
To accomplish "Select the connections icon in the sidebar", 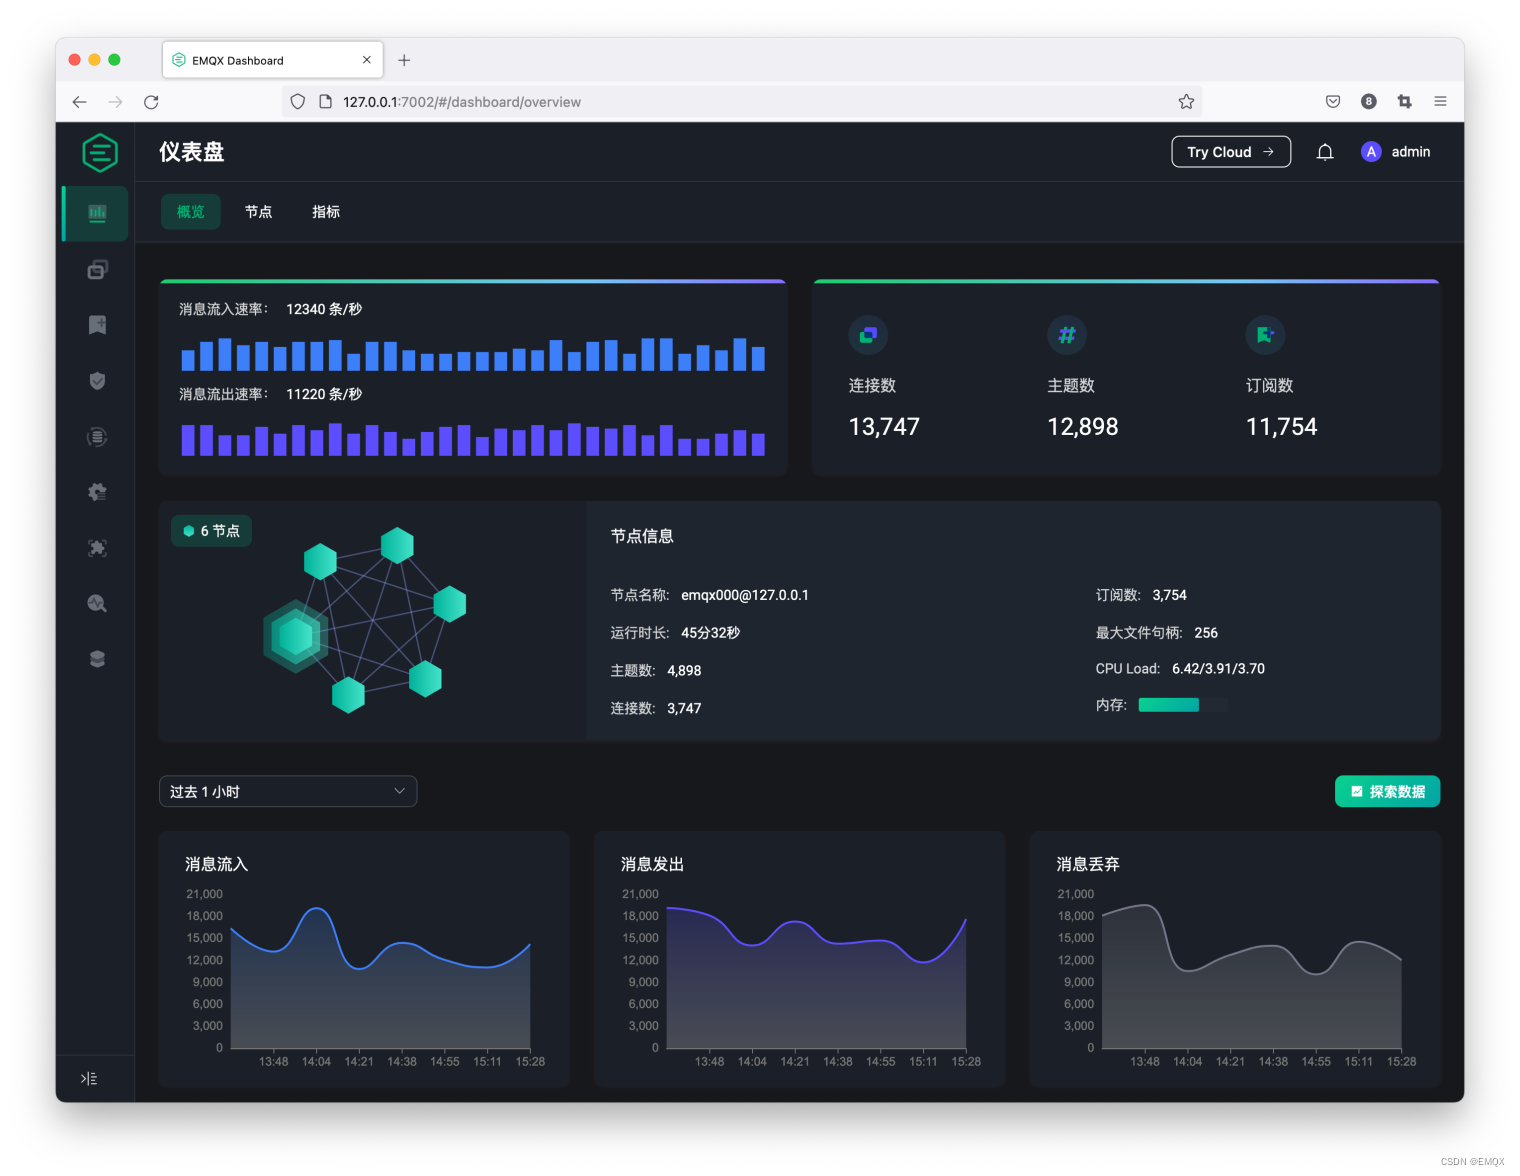I will point(96,269).
